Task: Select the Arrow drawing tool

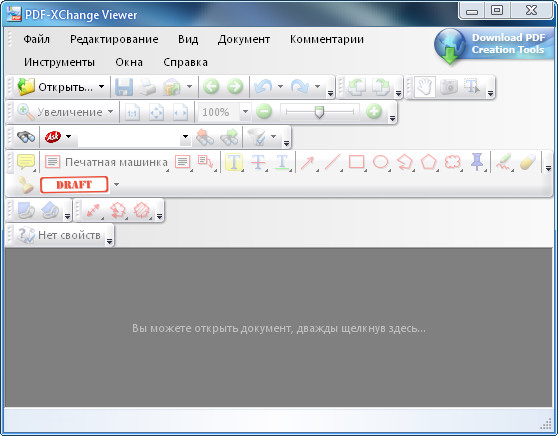Action: click(x=307, y=163)
